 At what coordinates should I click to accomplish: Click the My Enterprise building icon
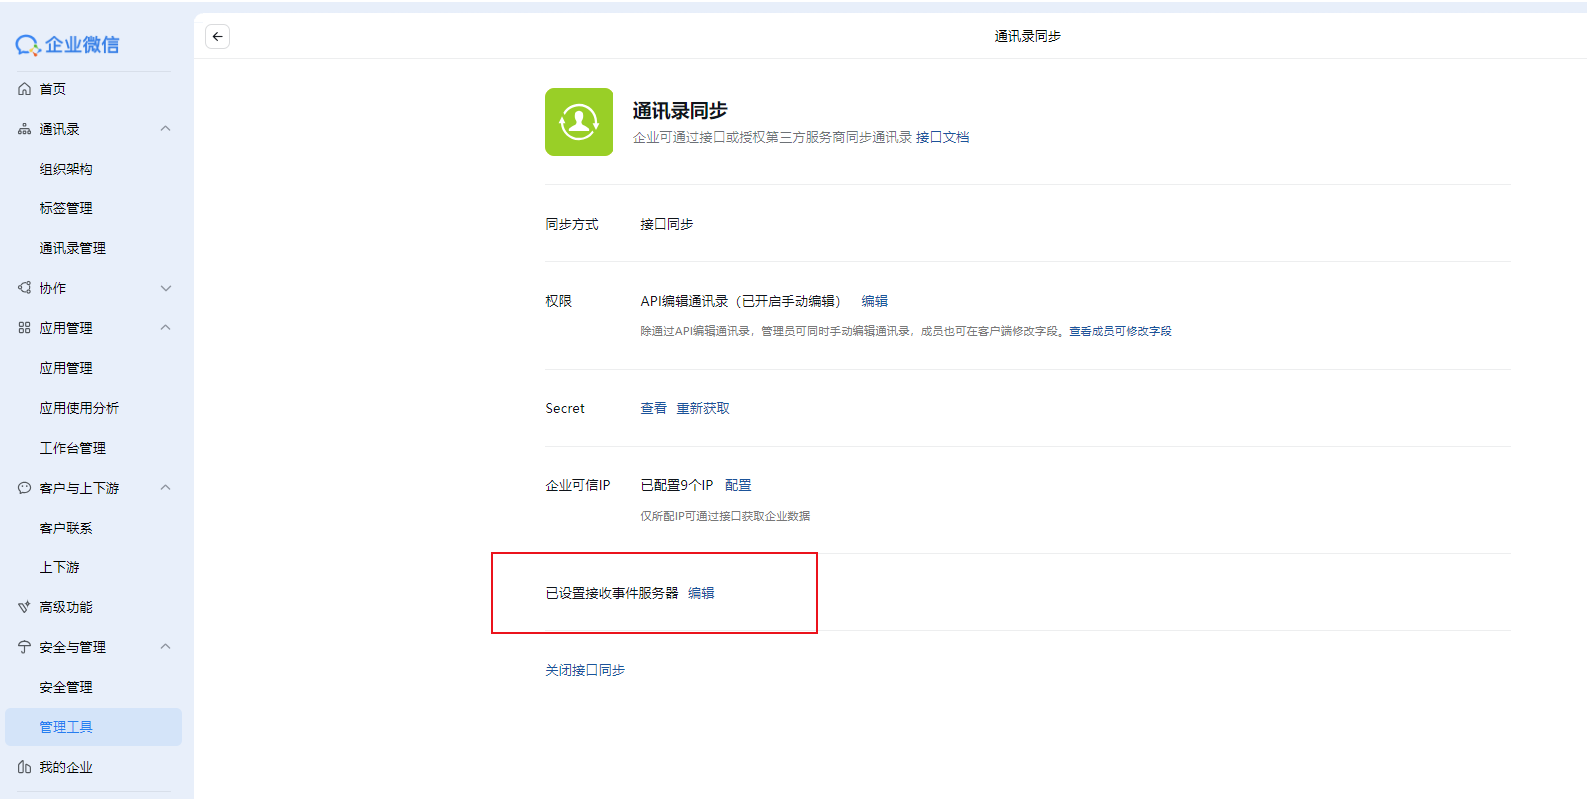pyautogui.click(x=25, y=767)
